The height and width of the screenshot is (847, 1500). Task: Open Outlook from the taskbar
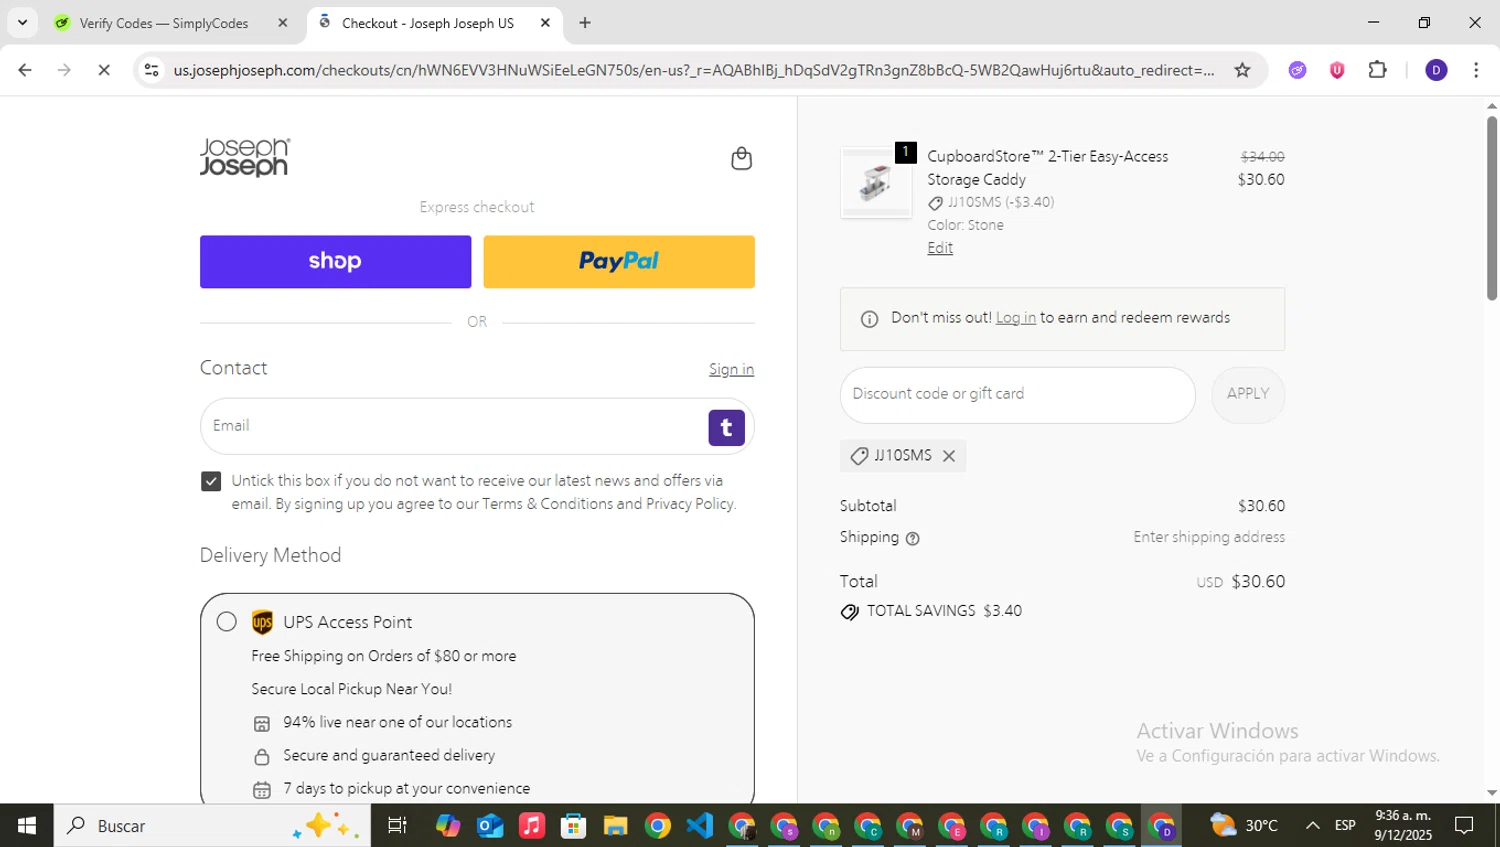pyautogui.click(x=490, y=825)
